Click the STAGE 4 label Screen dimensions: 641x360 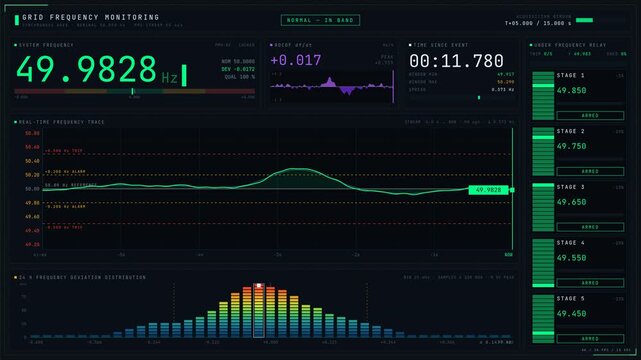570,243
